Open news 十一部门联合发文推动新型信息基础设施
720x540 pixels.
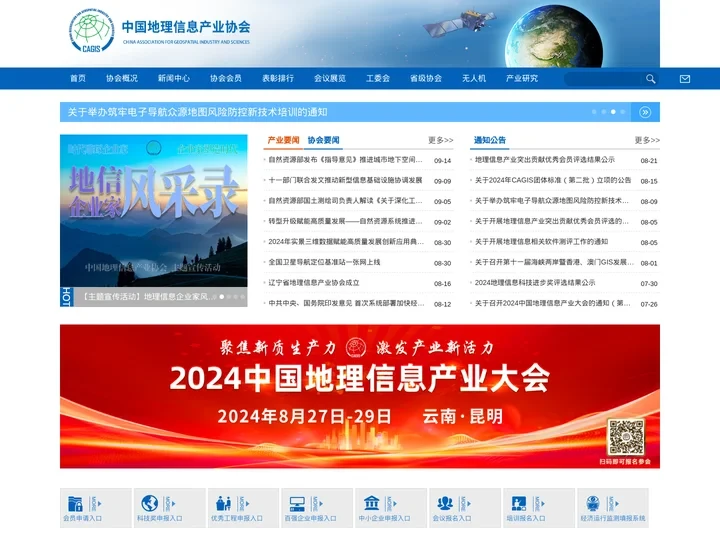point(345,180)
